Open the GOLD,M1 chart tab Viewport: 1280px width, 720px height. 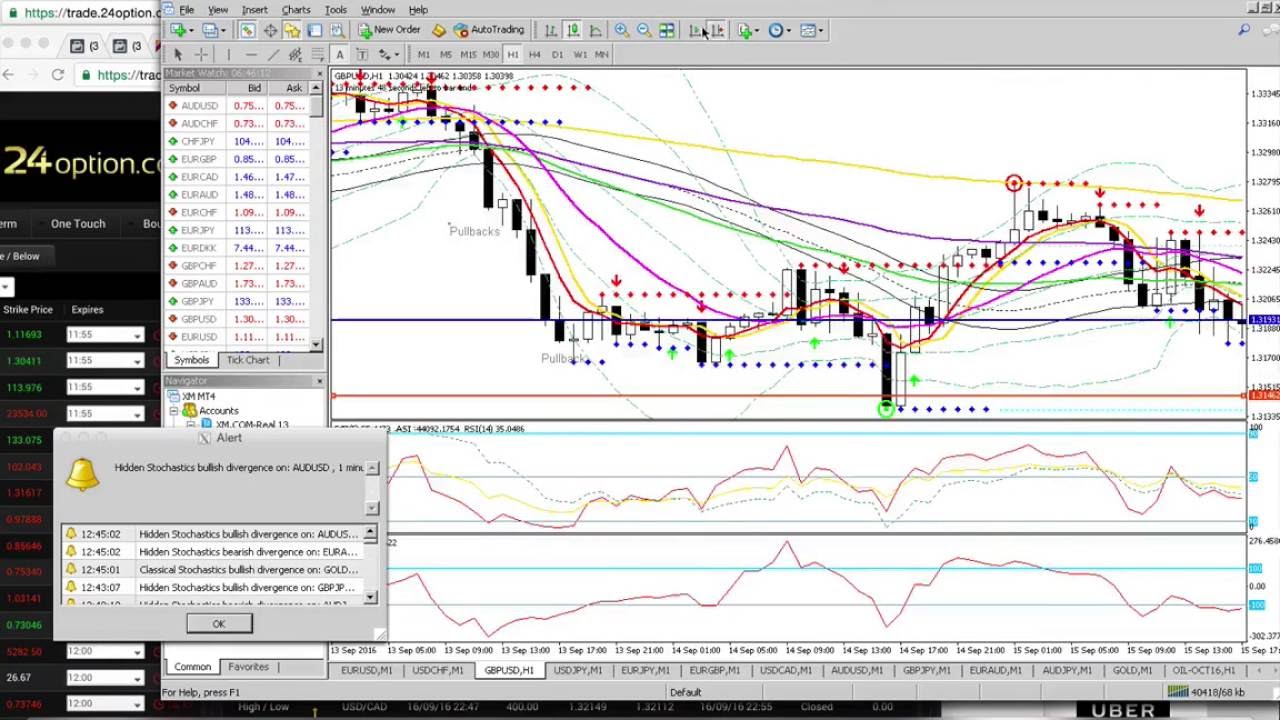click(x=1133, y=670)
